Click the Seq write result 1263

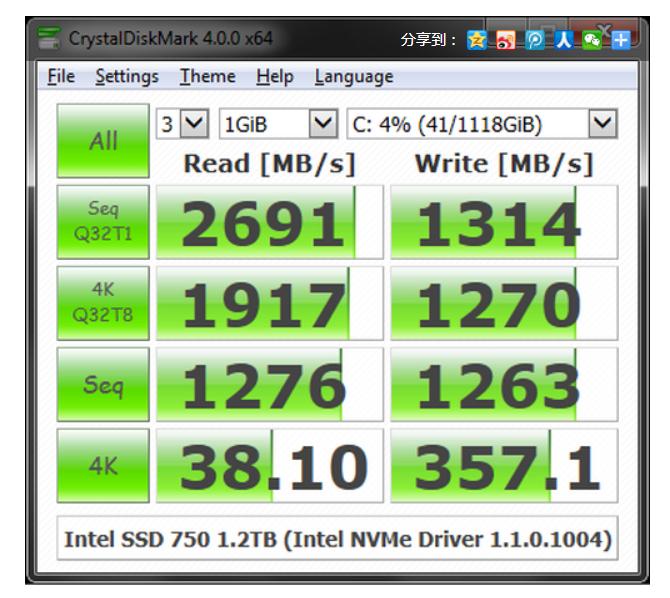pos(504,384)
